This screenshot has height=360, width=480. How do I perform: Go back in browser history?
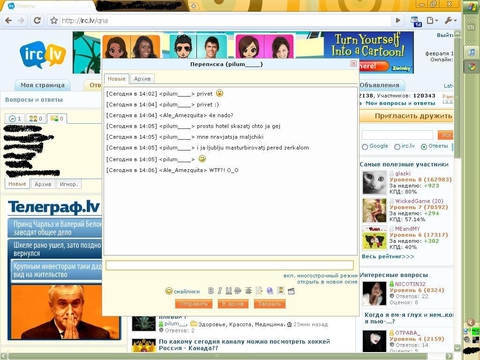click(x=9, y=21)
